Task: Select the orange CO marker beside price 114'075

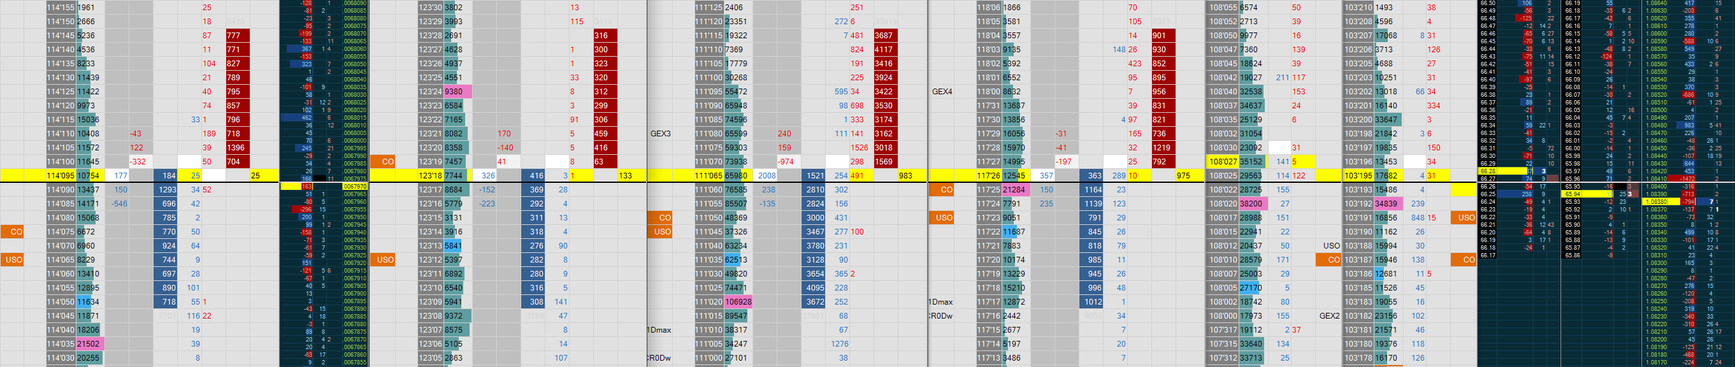Action: point(13,231)
